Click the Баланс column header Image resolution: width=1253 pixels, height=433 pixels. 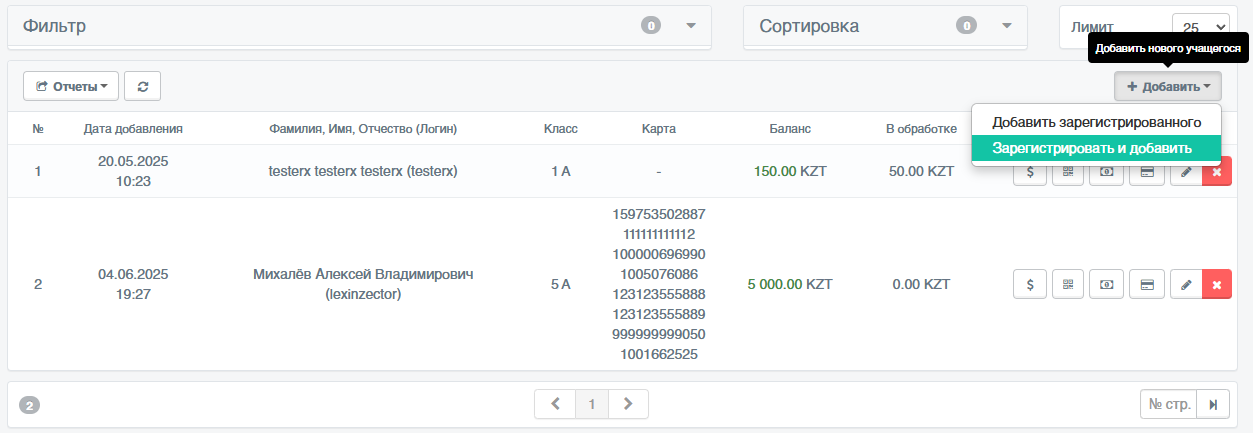pyautogui.click(x=790, y=129)
